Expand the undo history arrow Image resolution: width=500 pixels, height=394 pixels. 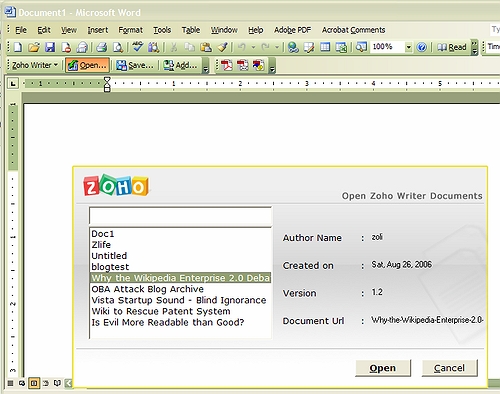point(253,47)
